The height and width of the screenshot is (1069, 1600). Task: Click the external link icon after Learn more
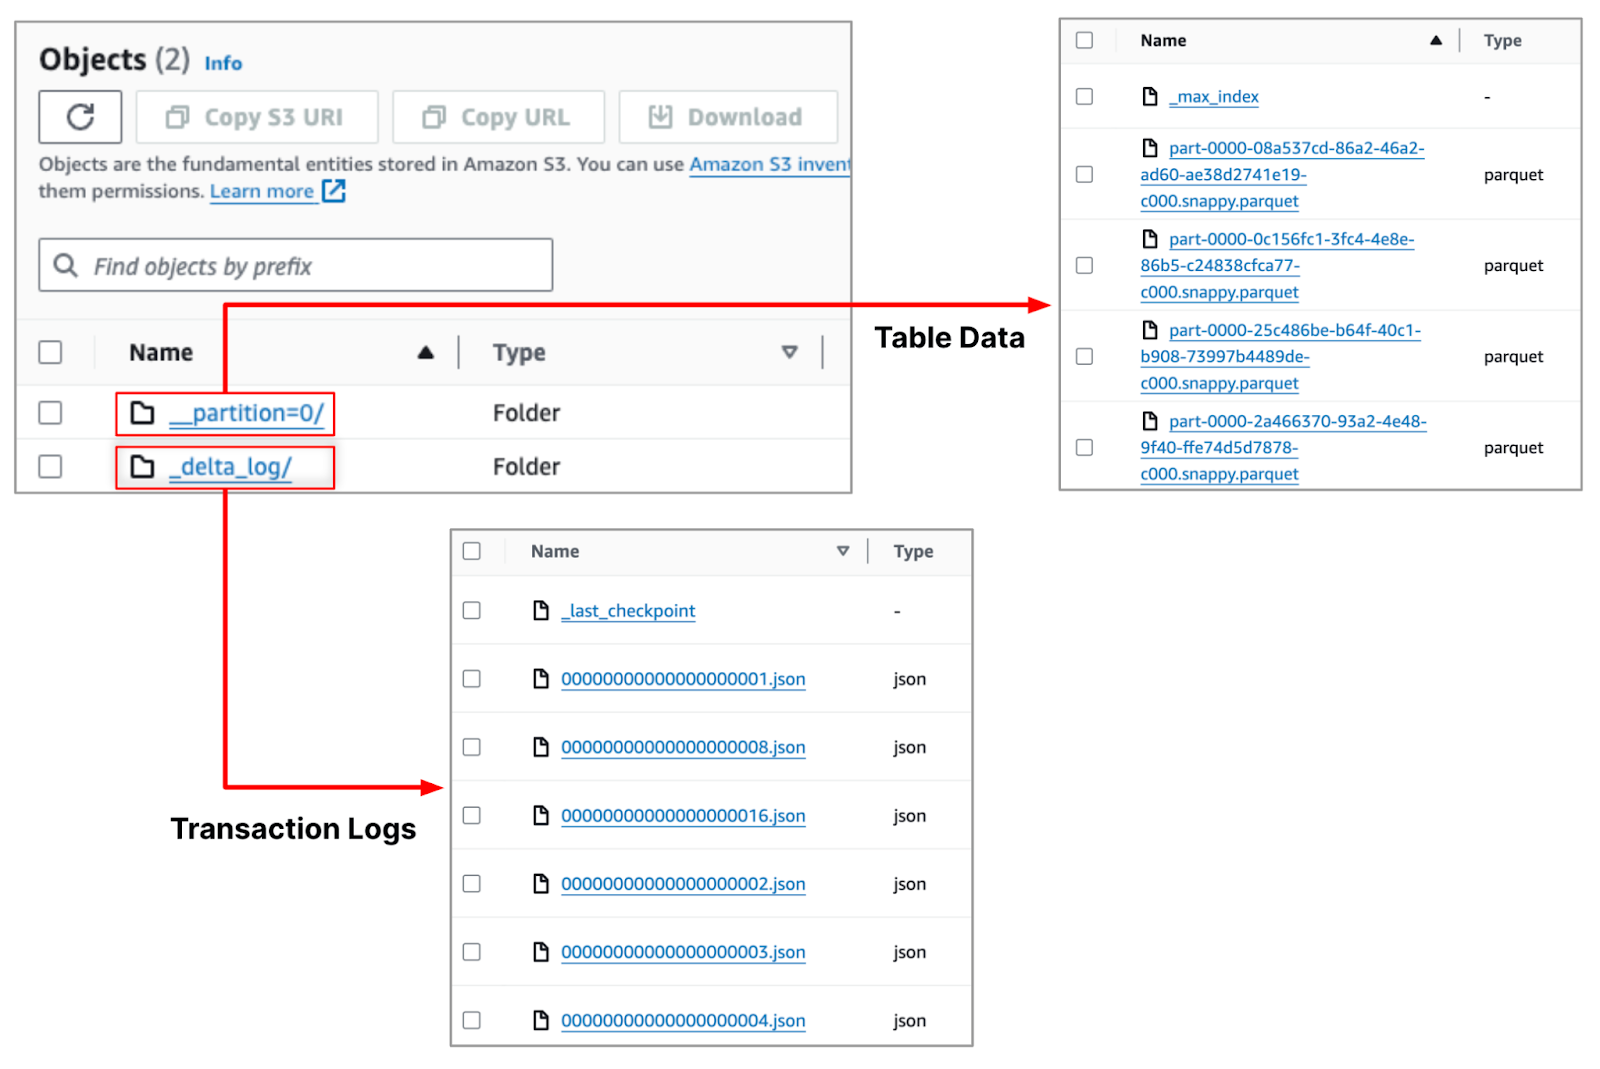334,191
